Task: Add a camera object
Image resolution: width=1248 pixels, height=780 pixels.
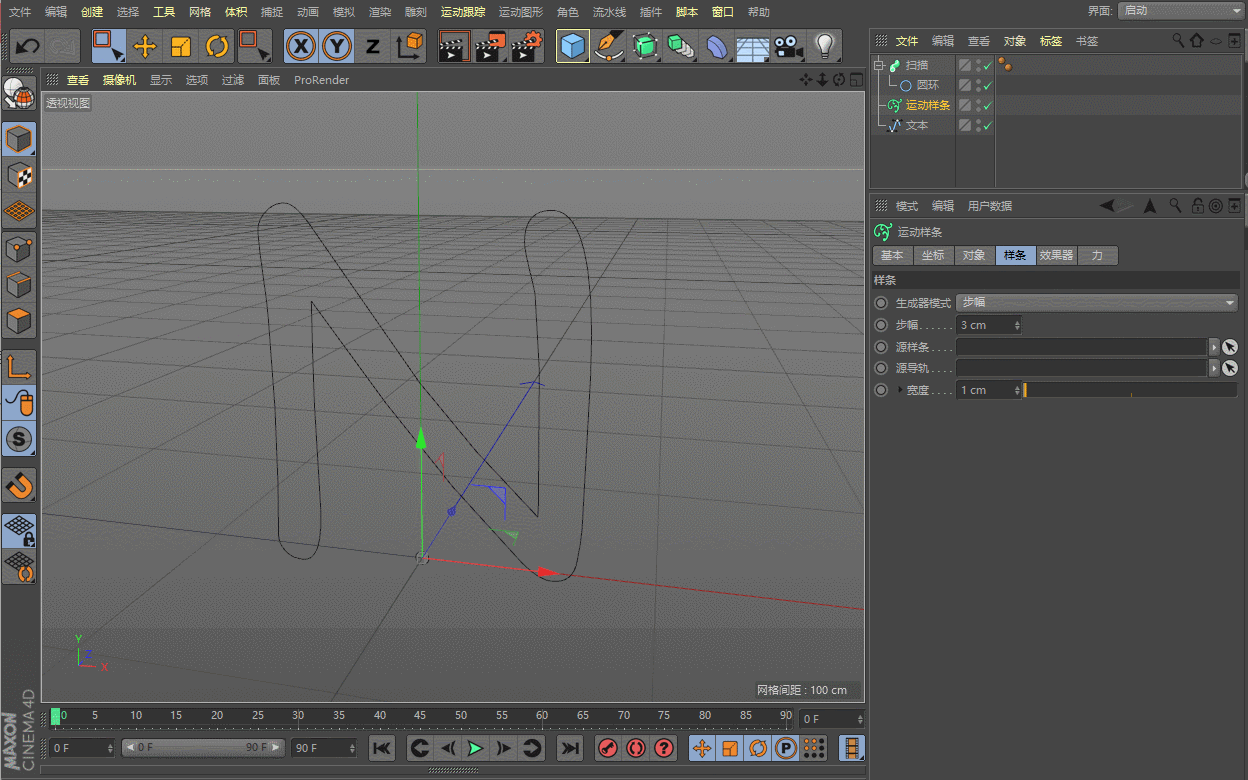Action: [789, 46]
